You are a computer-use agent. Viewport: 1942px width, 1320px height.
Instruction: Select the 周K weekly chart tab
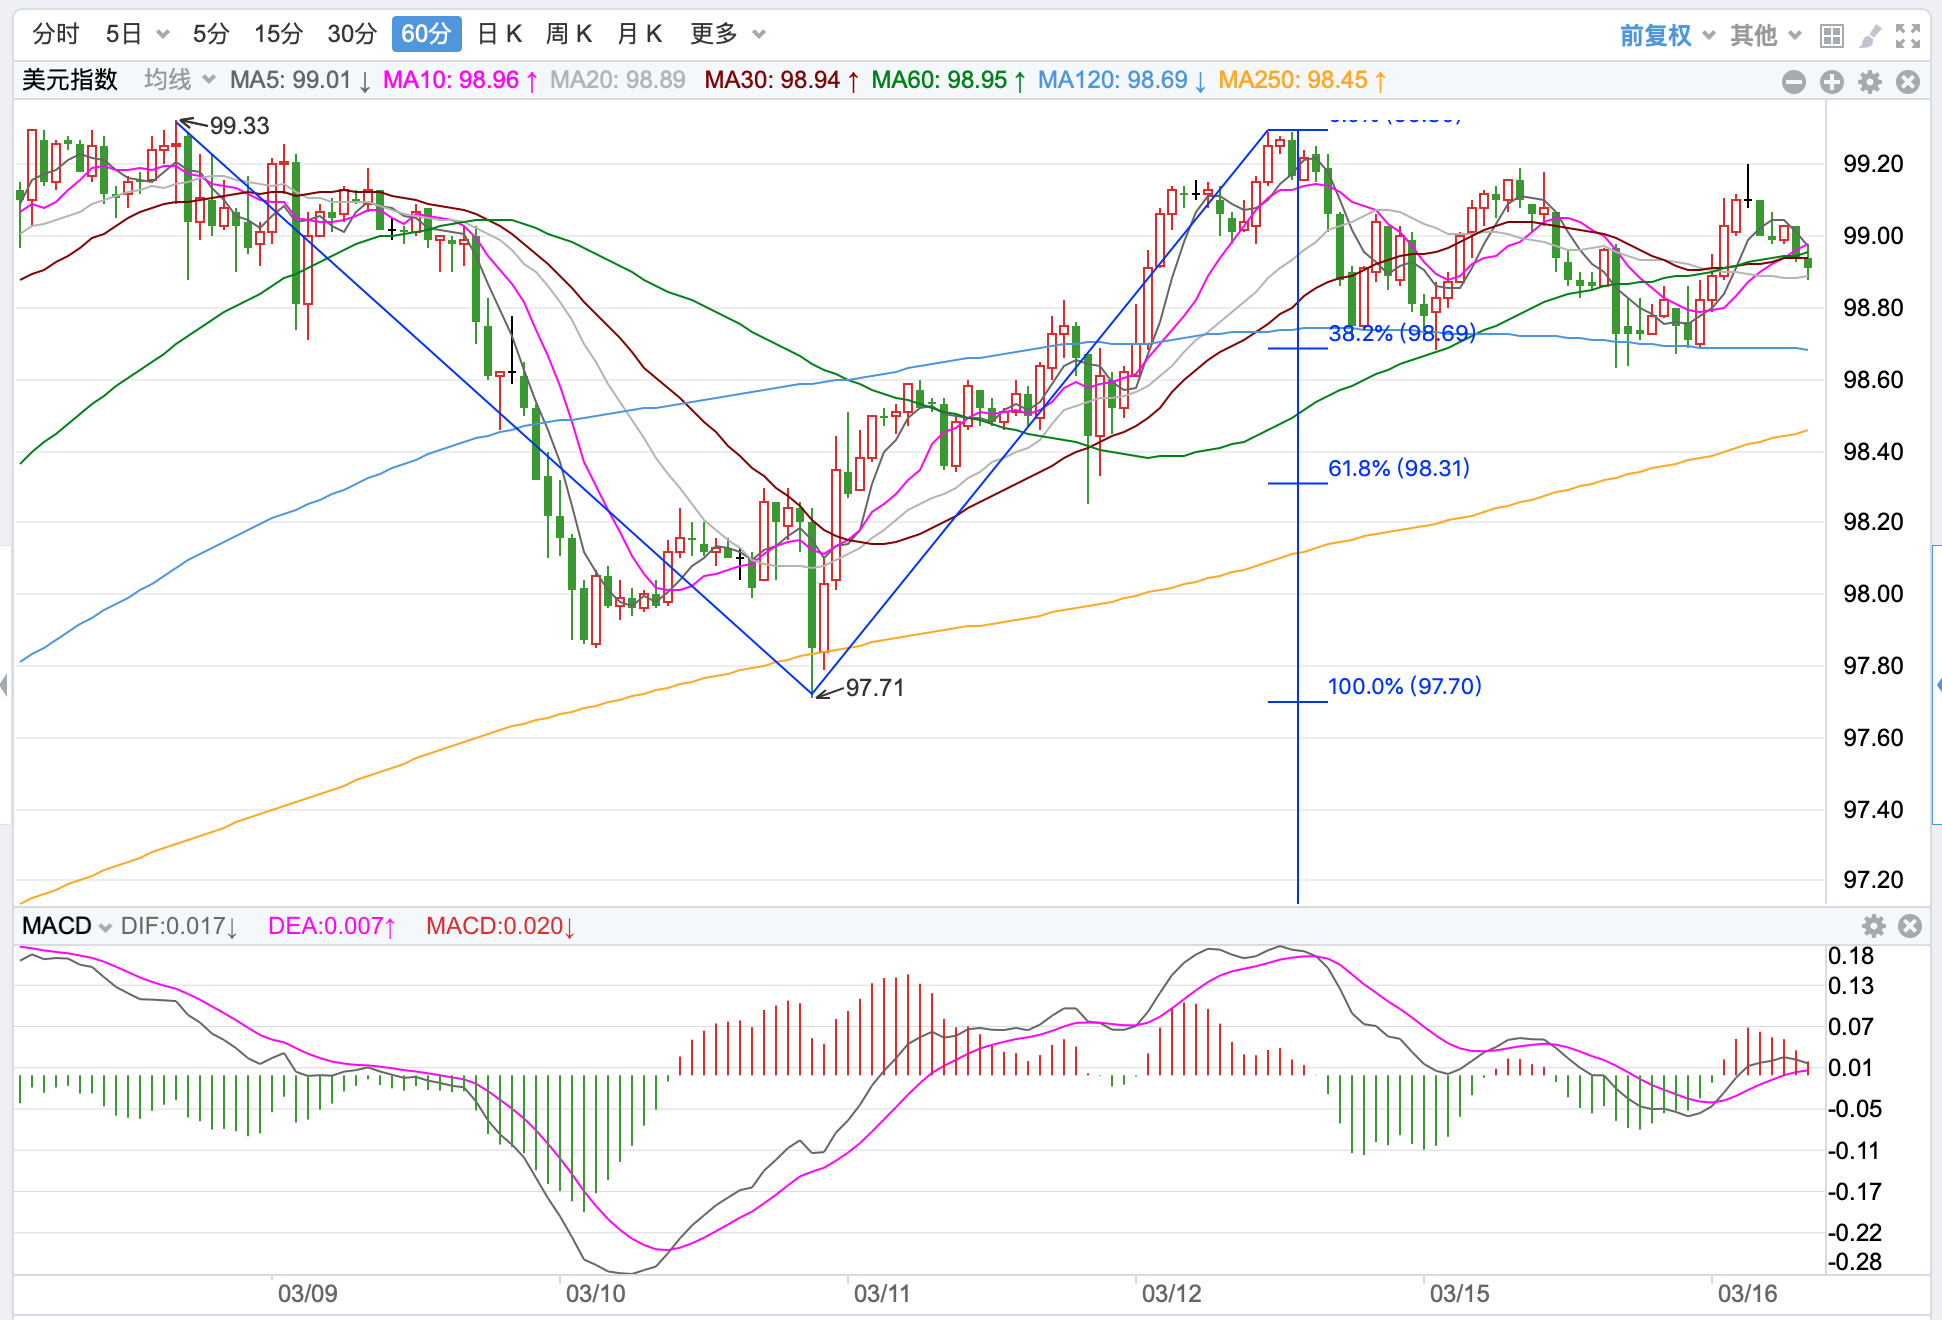569,34
